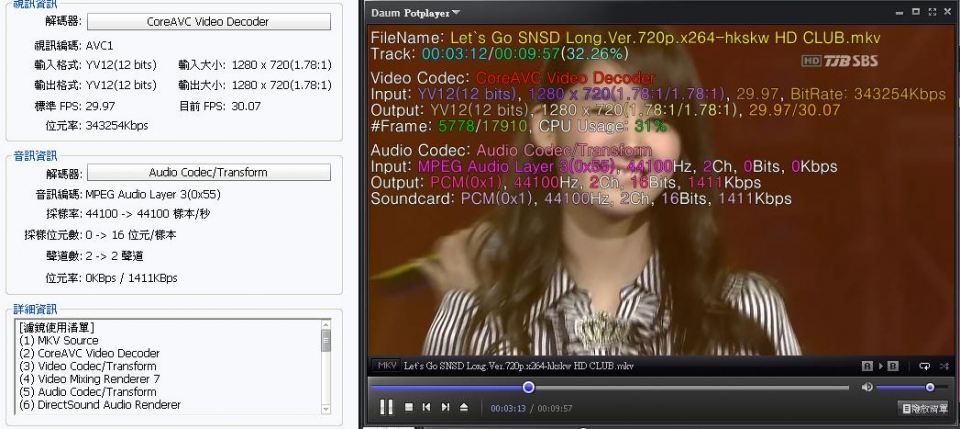Click the MPEG Audio Layer 3(0x55) value

153,195
